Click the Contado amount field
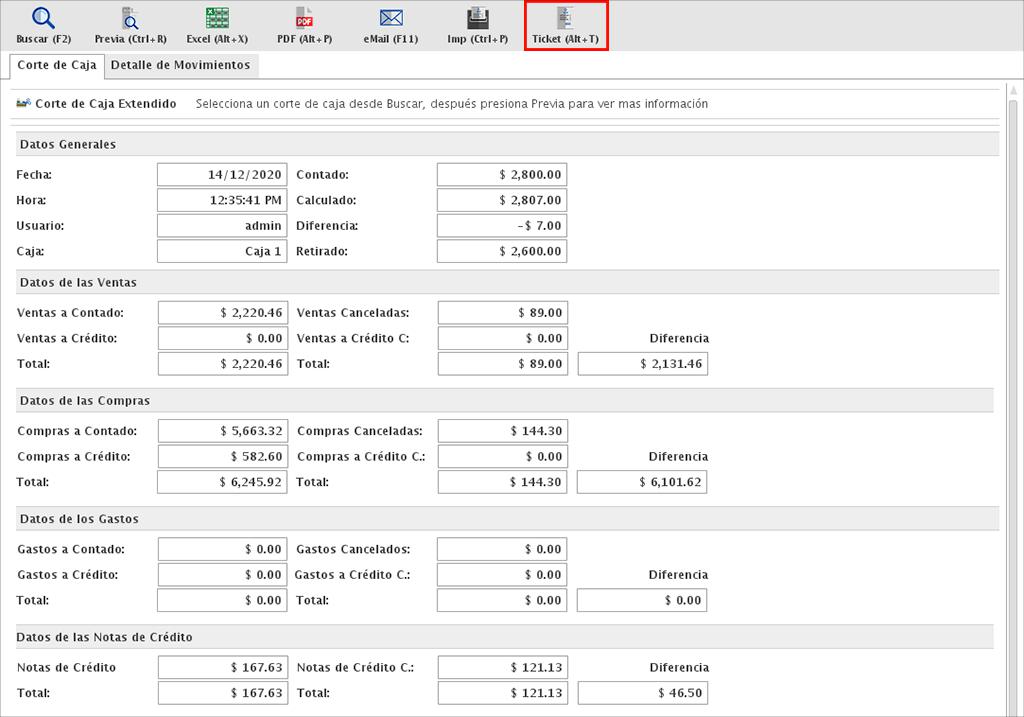This screenshot has height=717, width=1024. tap(502, 174)
